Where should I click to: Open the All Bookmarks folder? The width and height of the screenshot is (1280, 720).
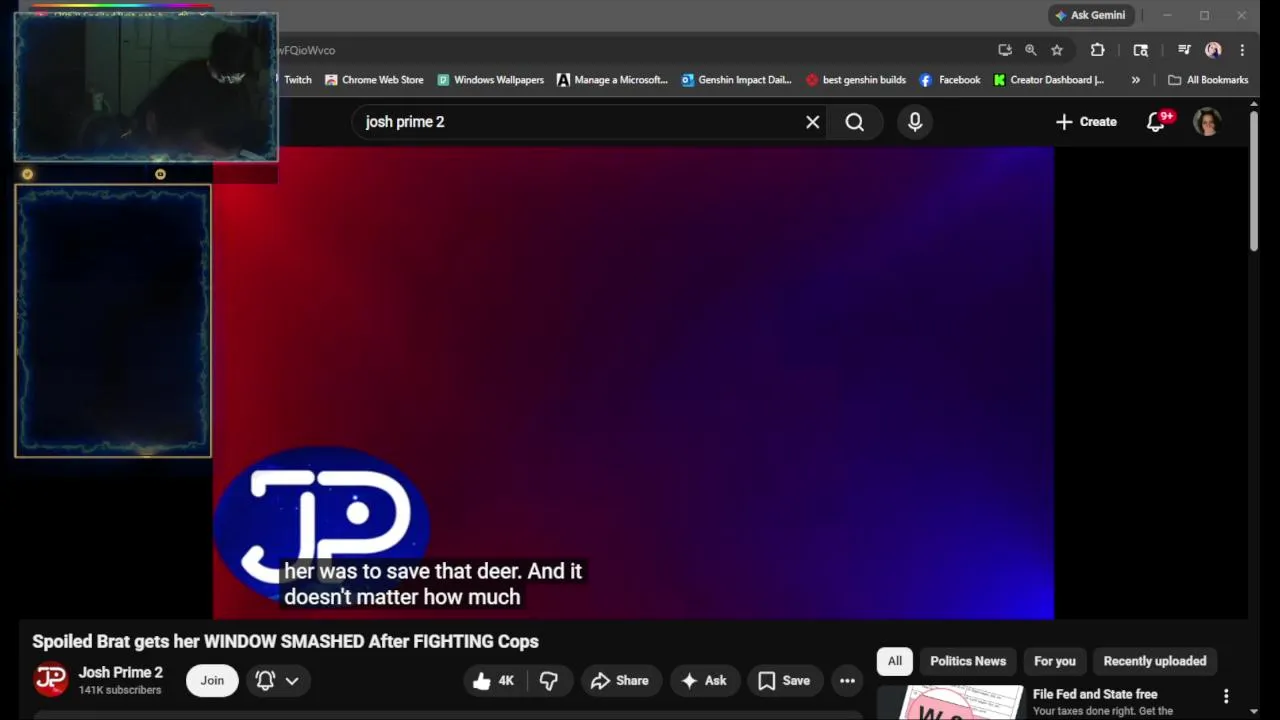click(x=1208, y=80)
